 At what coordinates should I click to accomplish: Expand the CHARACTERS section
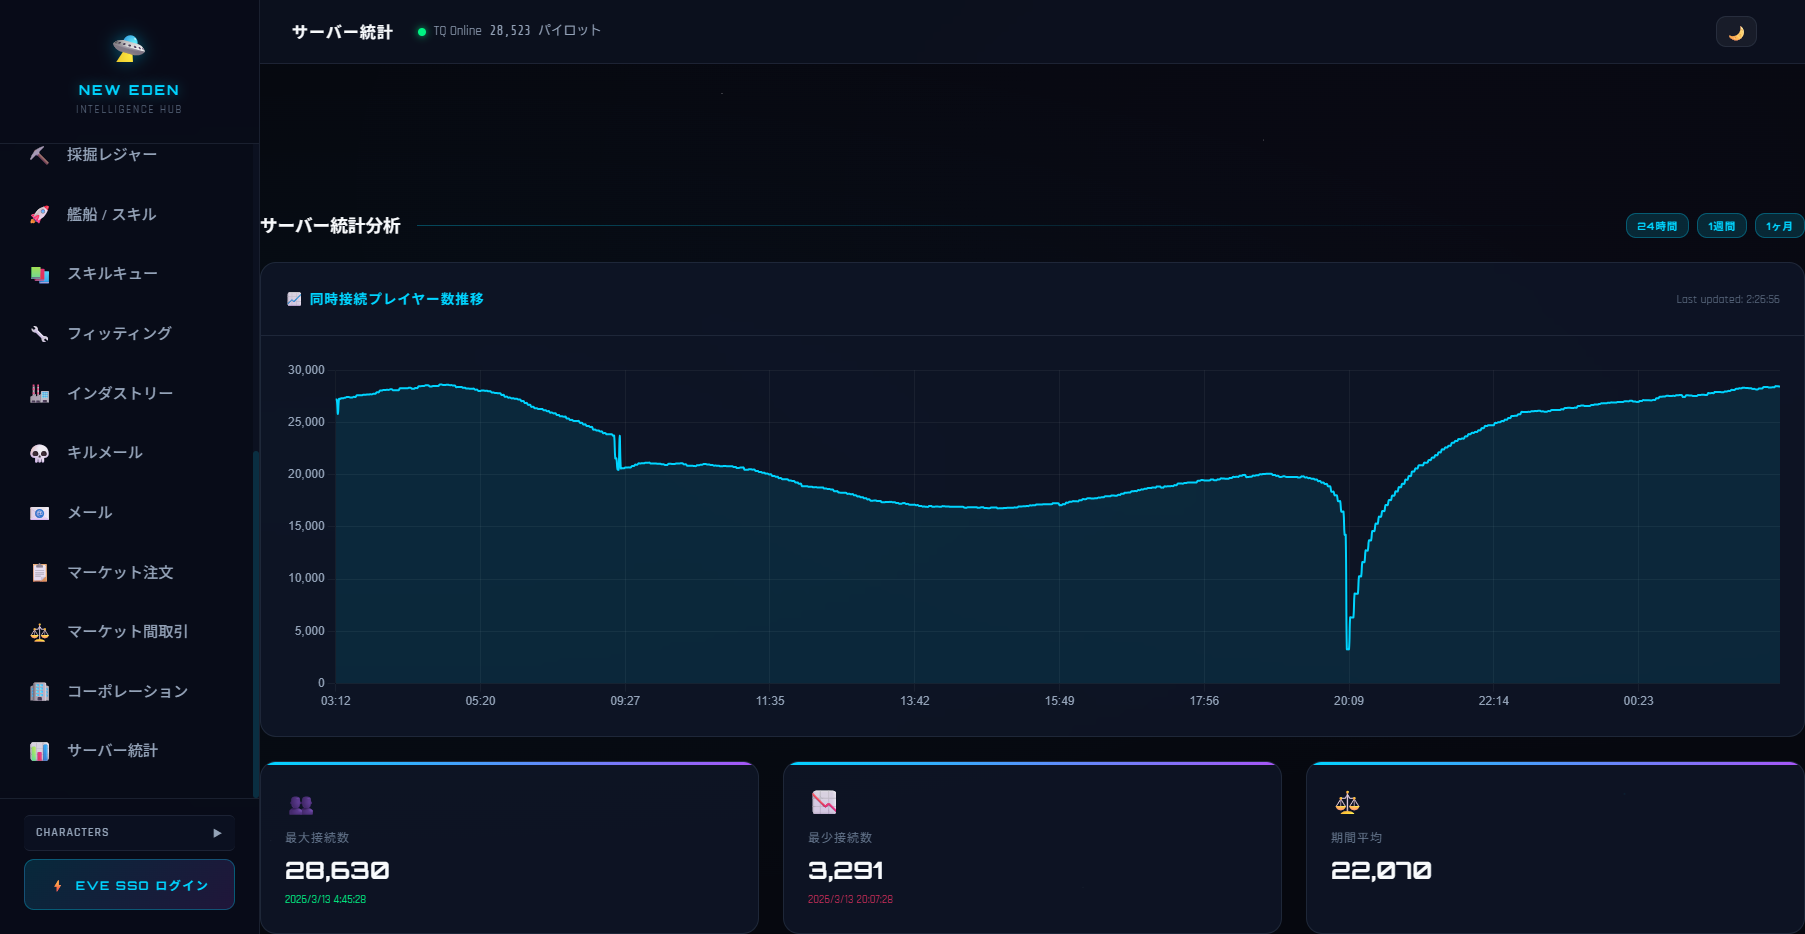point(129,832)
